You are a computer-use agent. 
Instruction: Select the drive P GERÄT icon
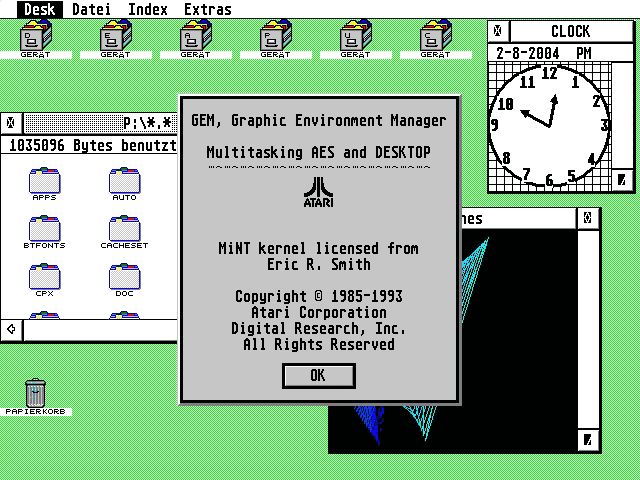(276, 38)
